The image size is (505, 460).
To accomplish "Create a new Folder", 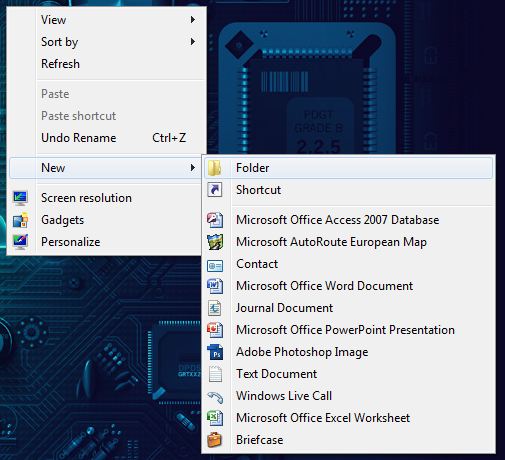I will (348, 168).
